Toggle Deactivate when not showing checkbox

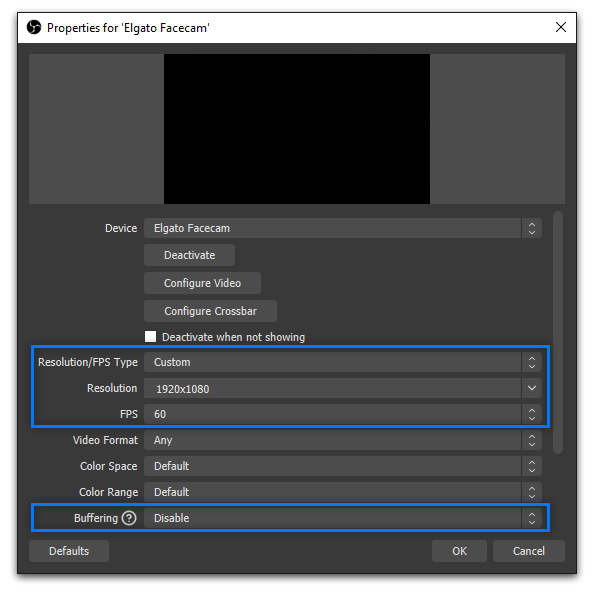click(x=150, y=337)
